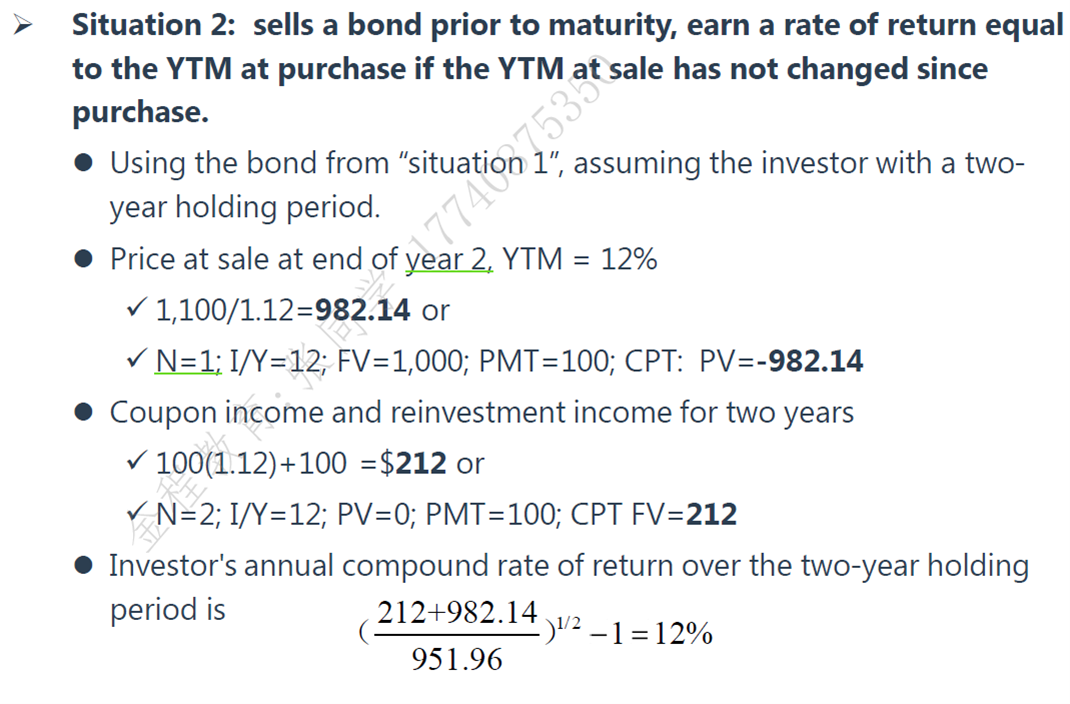Click the bullet dot before 'Price at sale'

[x=84, y=259]
